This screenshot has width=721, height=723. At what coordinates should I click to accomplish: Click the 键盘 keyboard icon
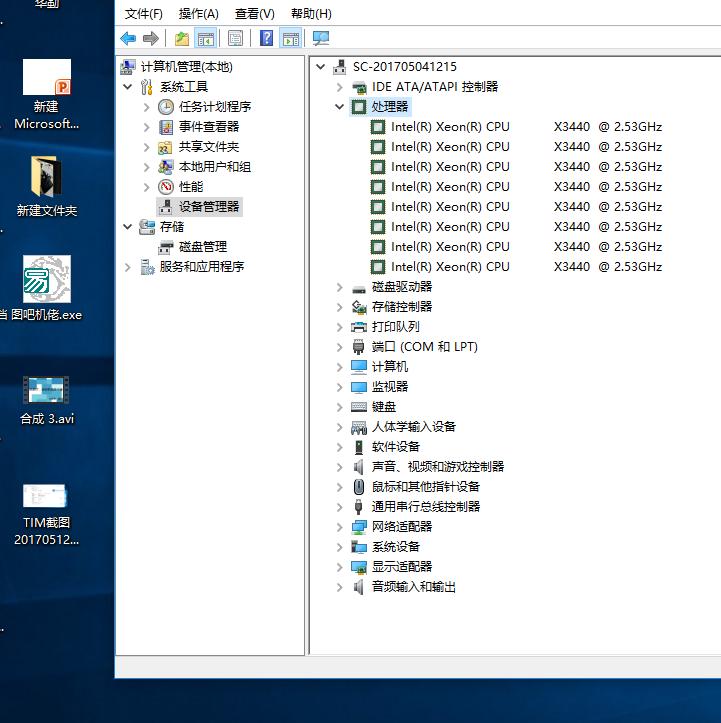[x=359, y=407]
